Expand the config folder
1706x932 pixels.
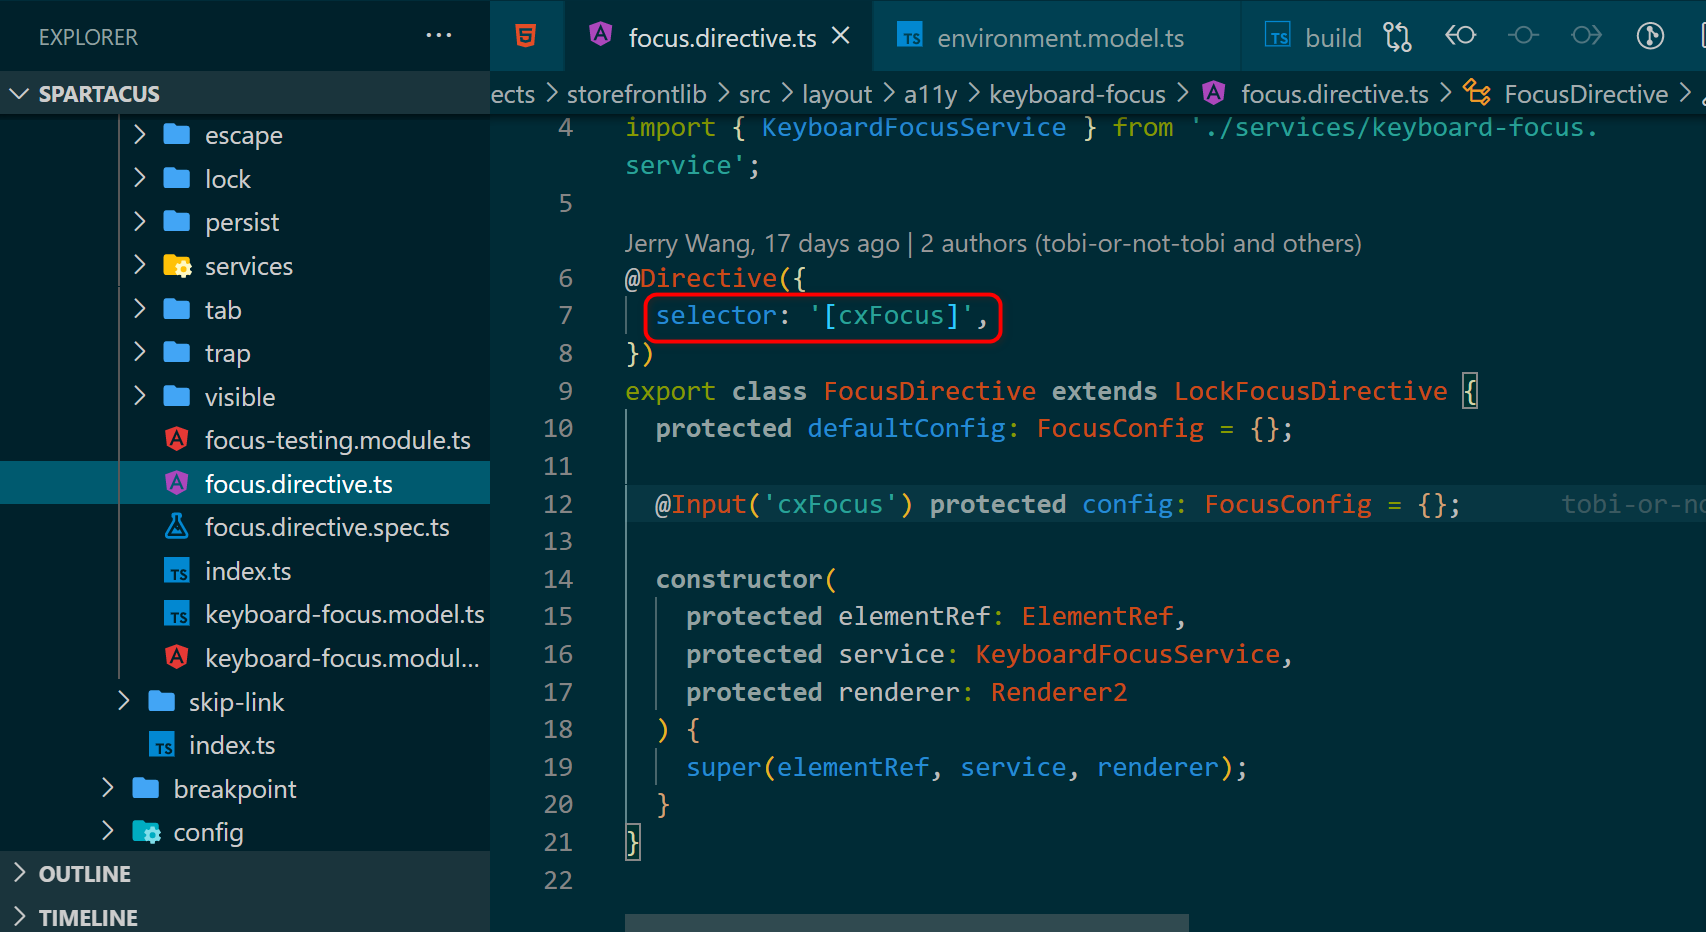pyautogui.click(x=108, y=832)
